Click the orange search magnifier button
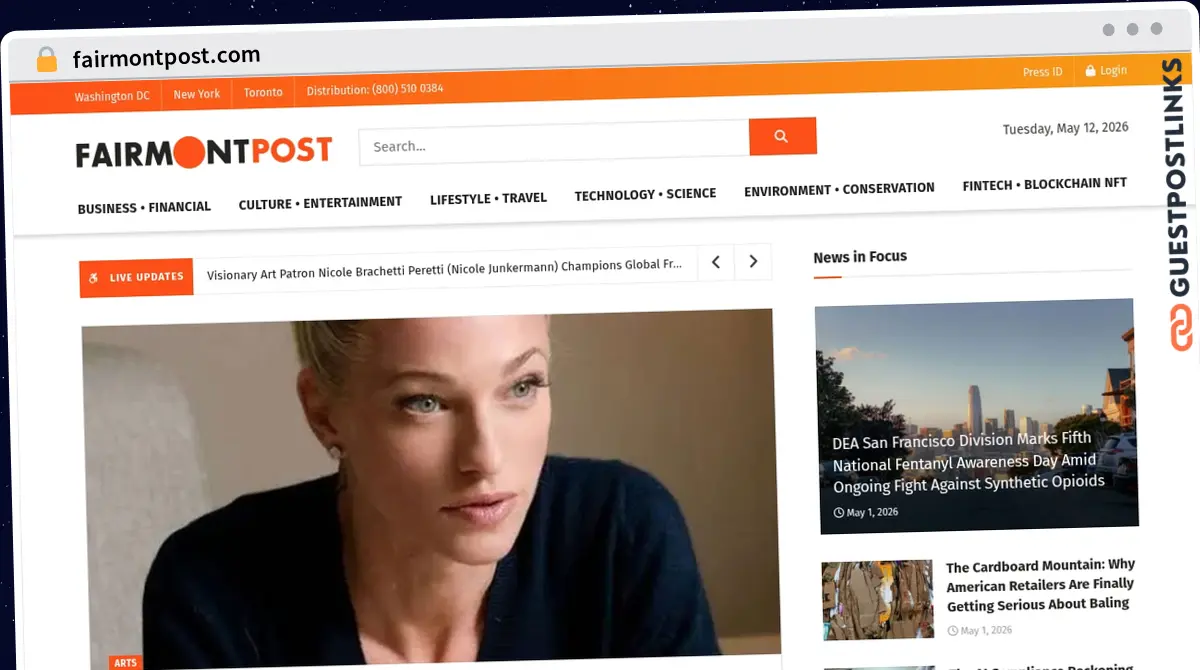 [782, 136]
